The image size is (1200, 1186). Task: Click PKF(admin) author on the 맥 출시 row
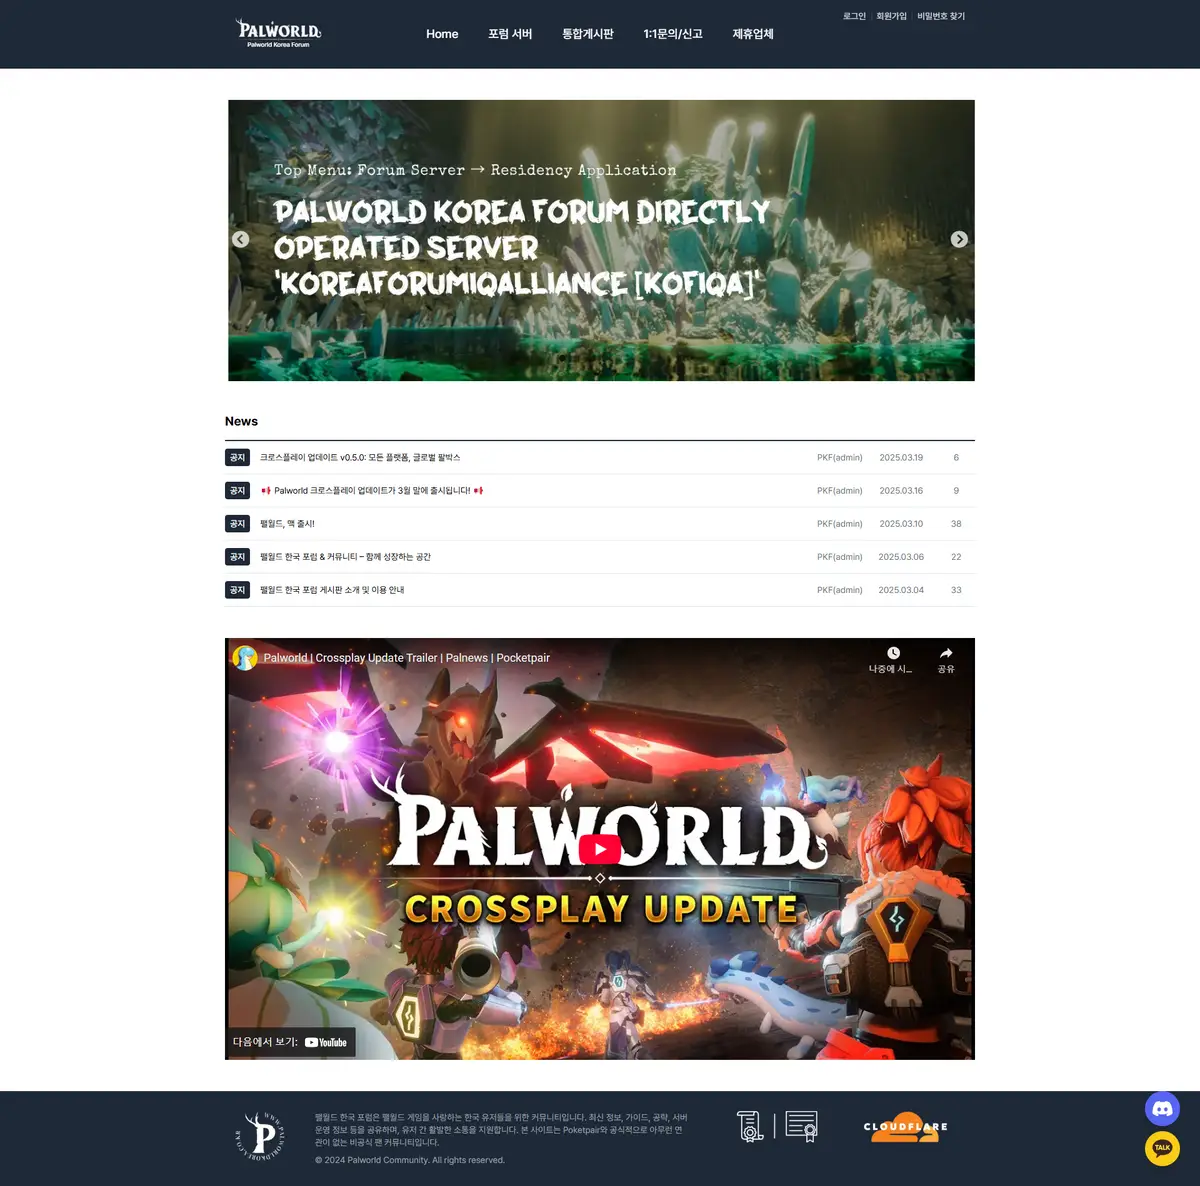click(x=839, y=524)
